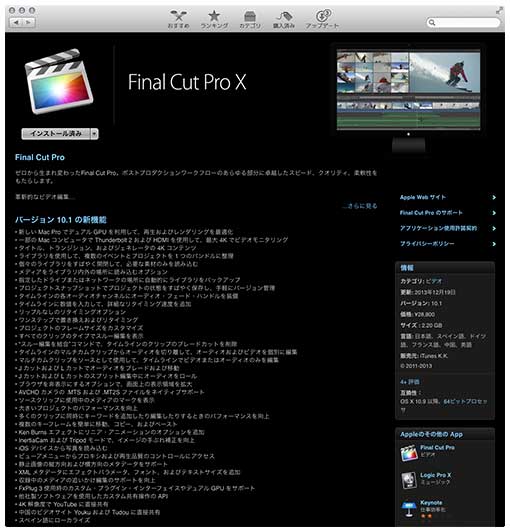The height and width of the screenshot is (532, 510).
Task: Open the 購入済み (Purchased) toolbar tab
Action: click(x=284, y=19)
